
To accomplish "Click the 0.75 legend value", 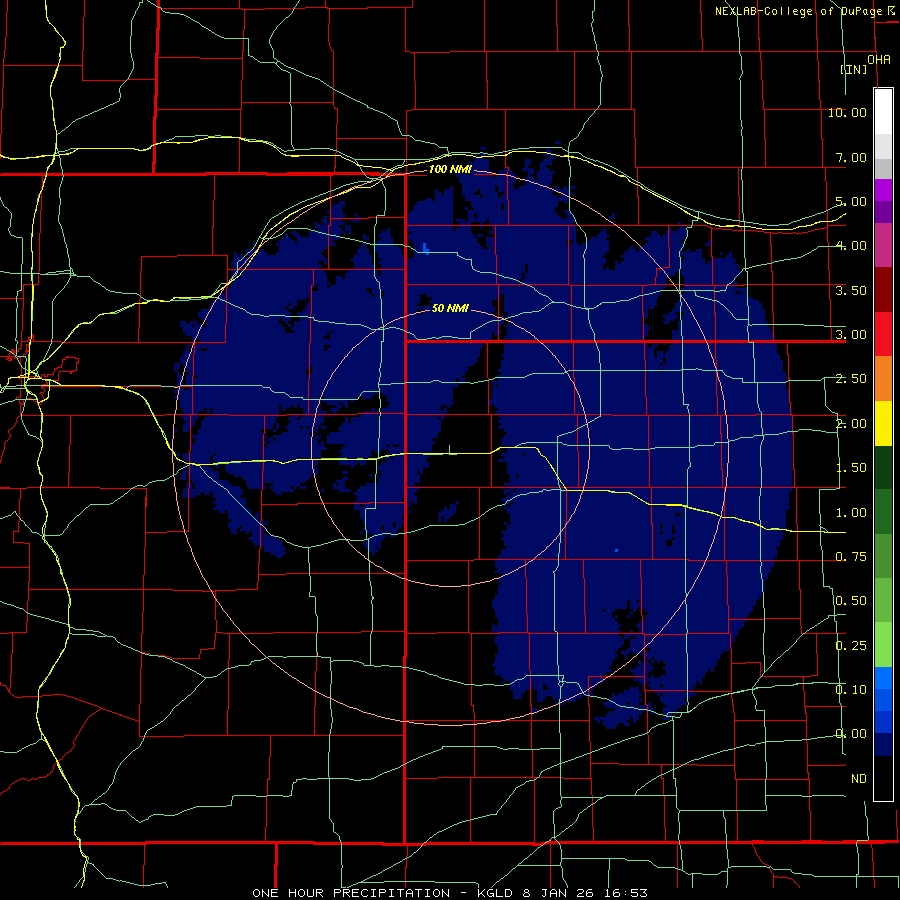I will tap(851, 557).
